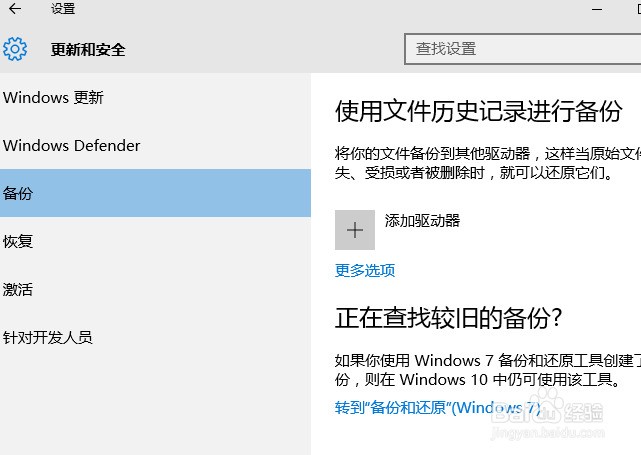The image size is (641, 455).
Task: Click the plus icon to add a drive
Action: 355,230
